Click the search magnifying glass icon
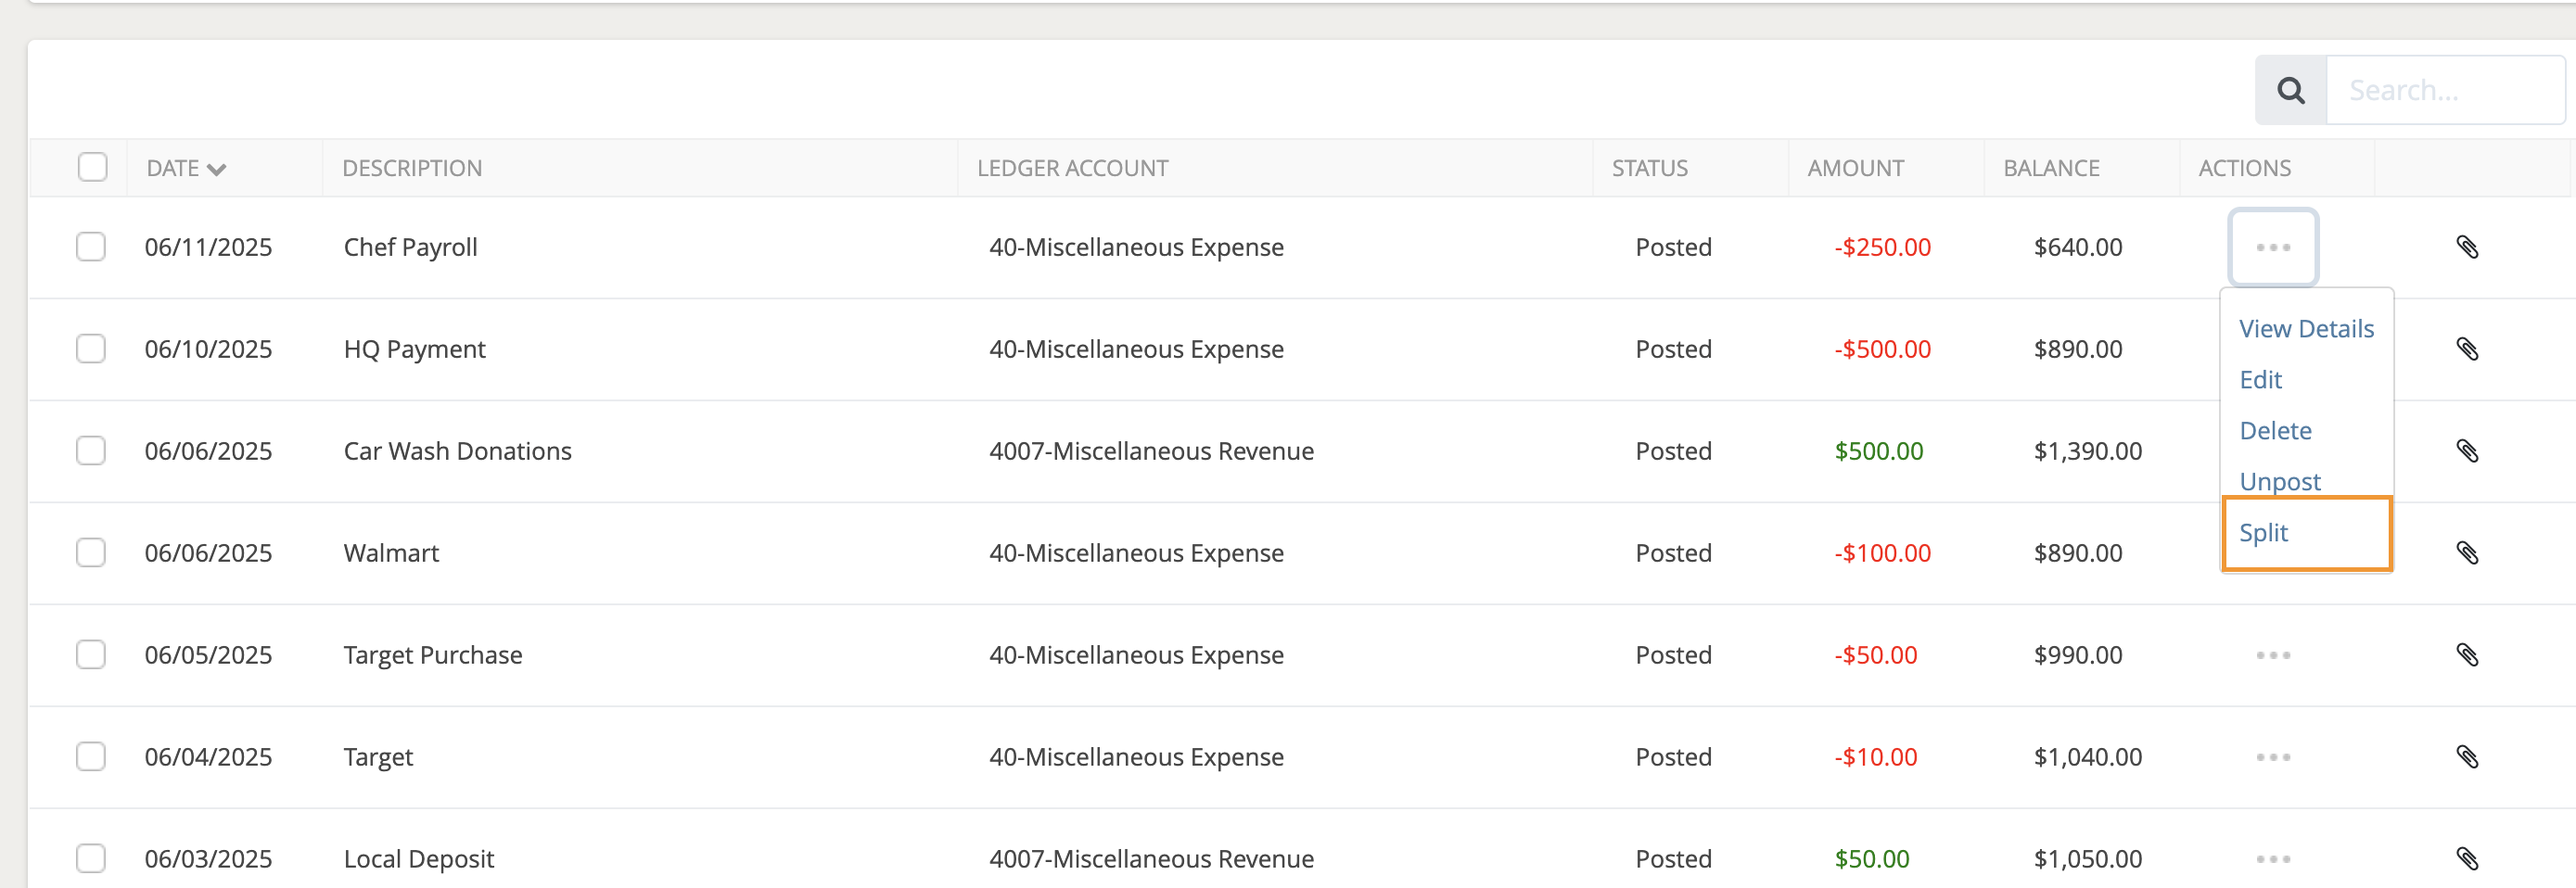This screenshot has width=2576, height=888. coord(2291,90)
